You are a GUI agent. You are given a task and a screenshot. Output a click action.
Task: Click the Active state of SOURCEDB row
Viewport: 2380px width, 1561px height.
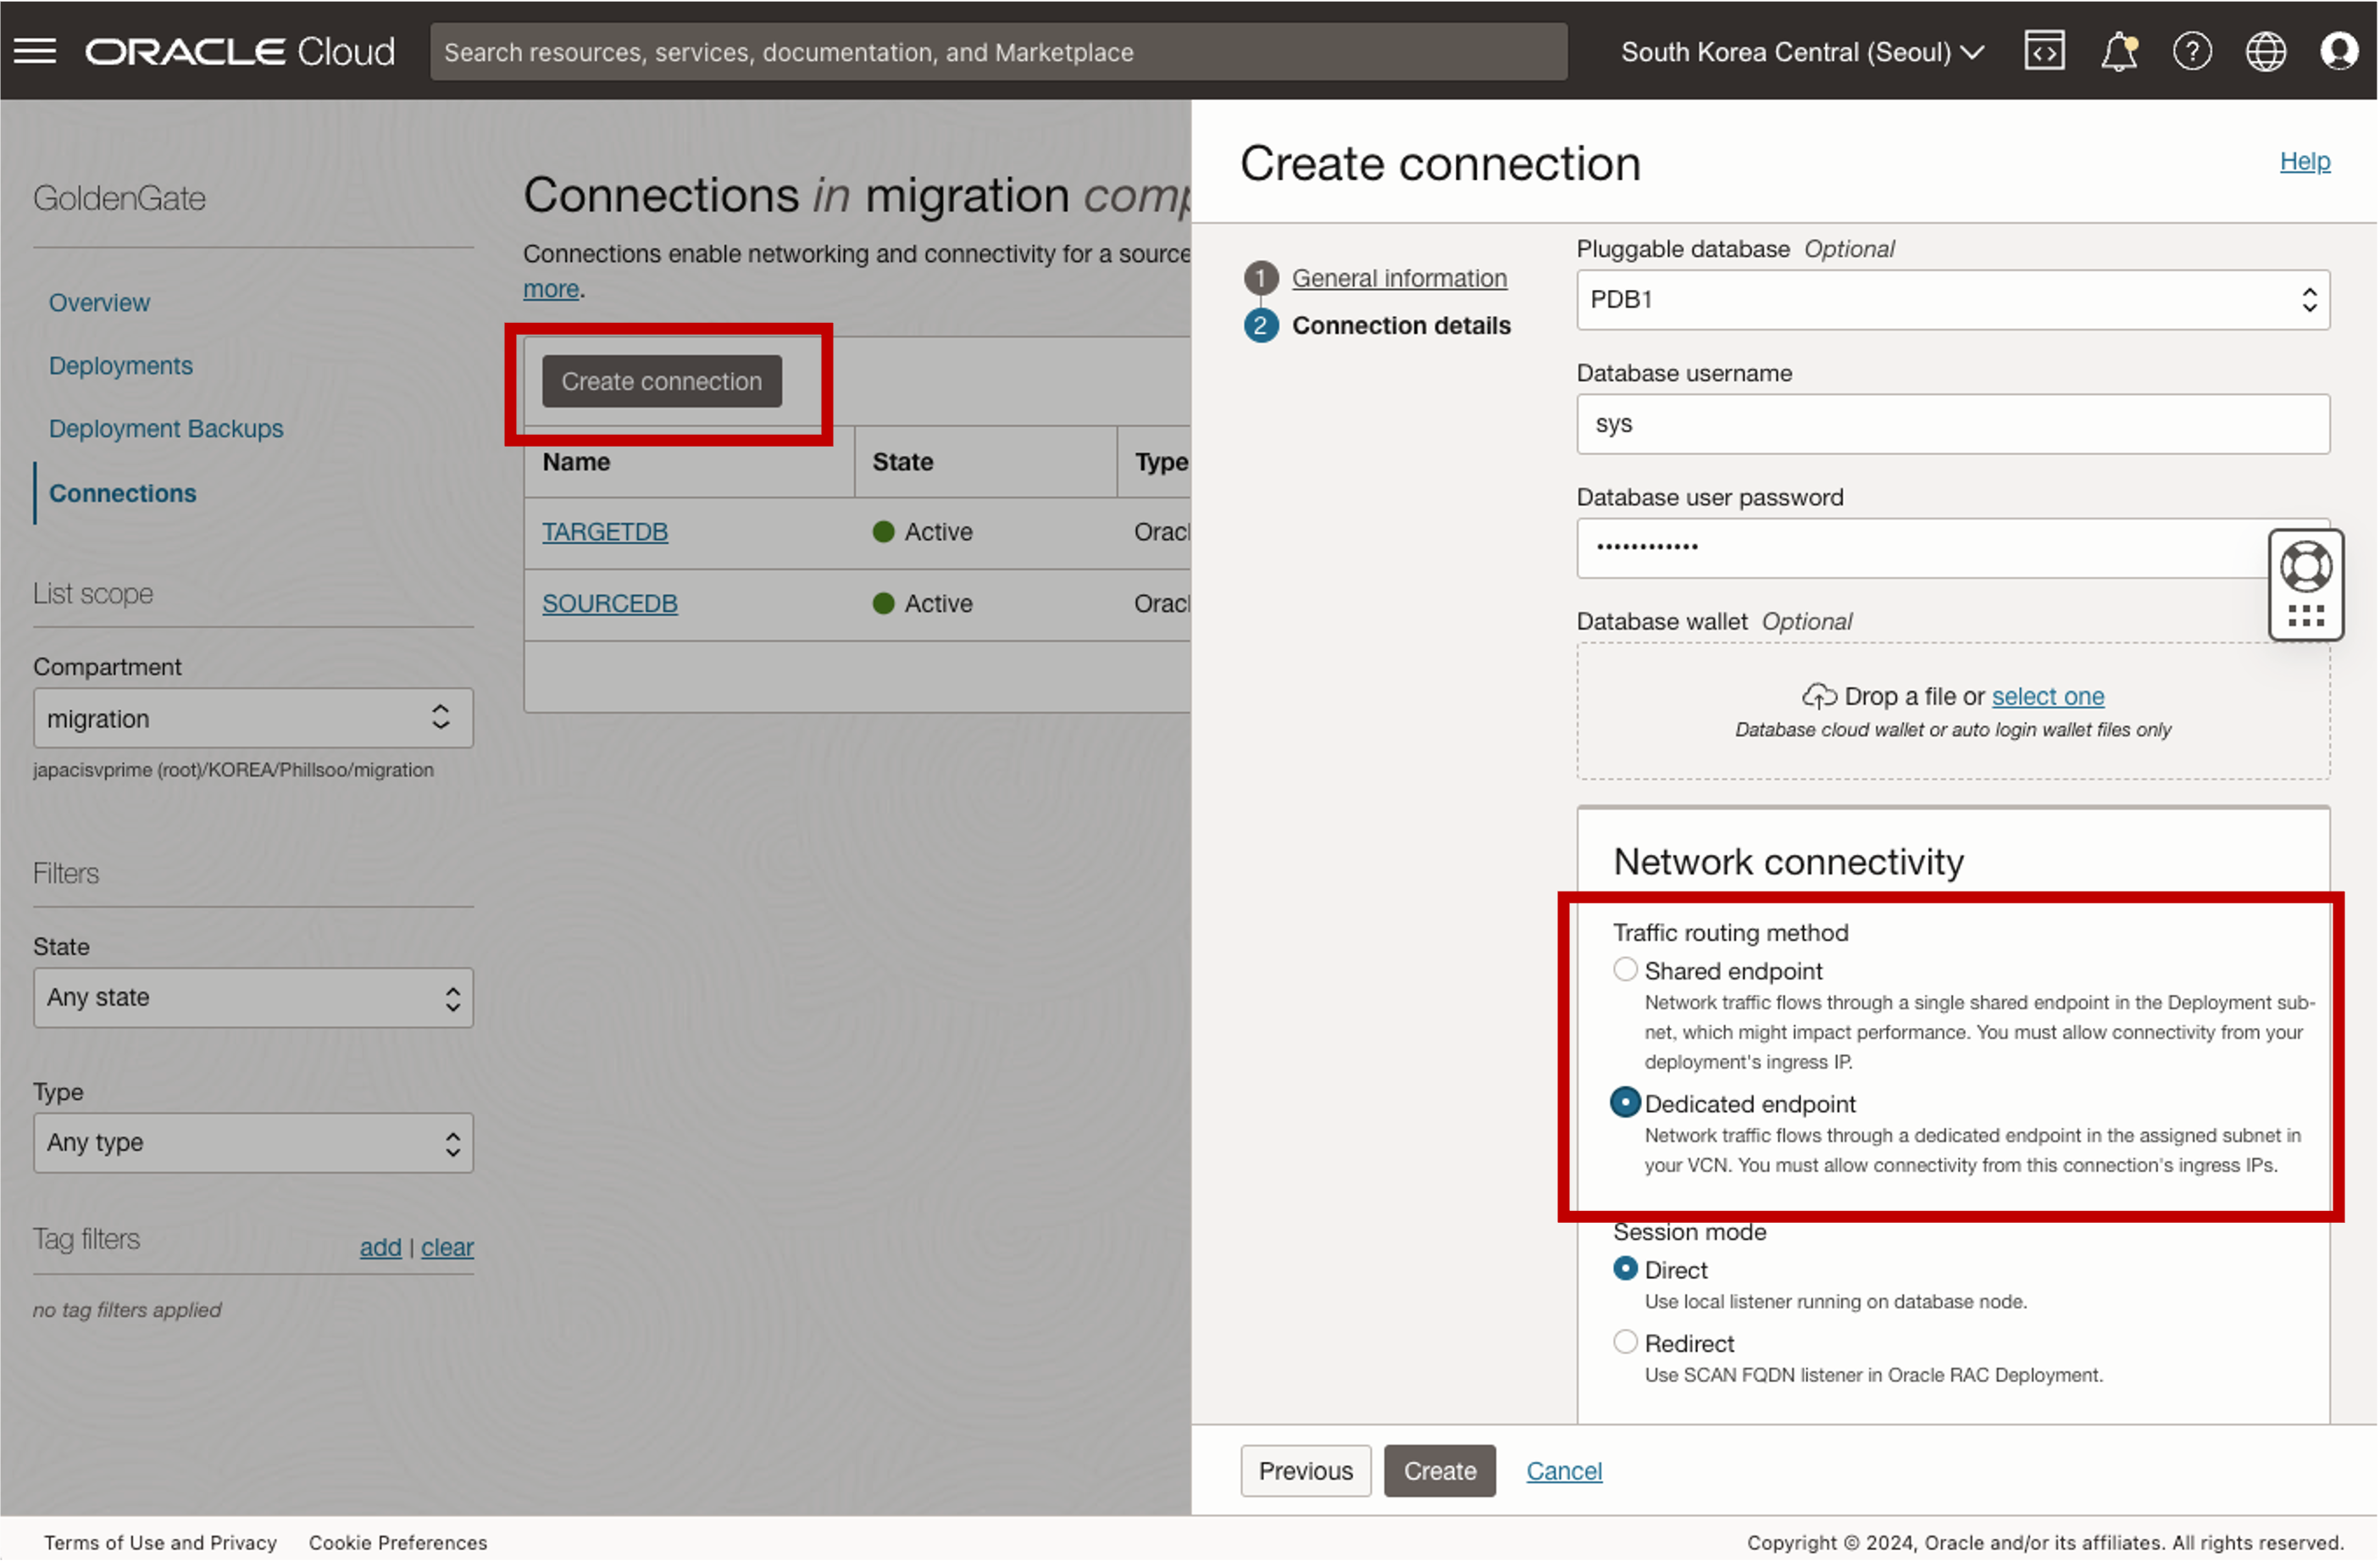tap(922, 604)
